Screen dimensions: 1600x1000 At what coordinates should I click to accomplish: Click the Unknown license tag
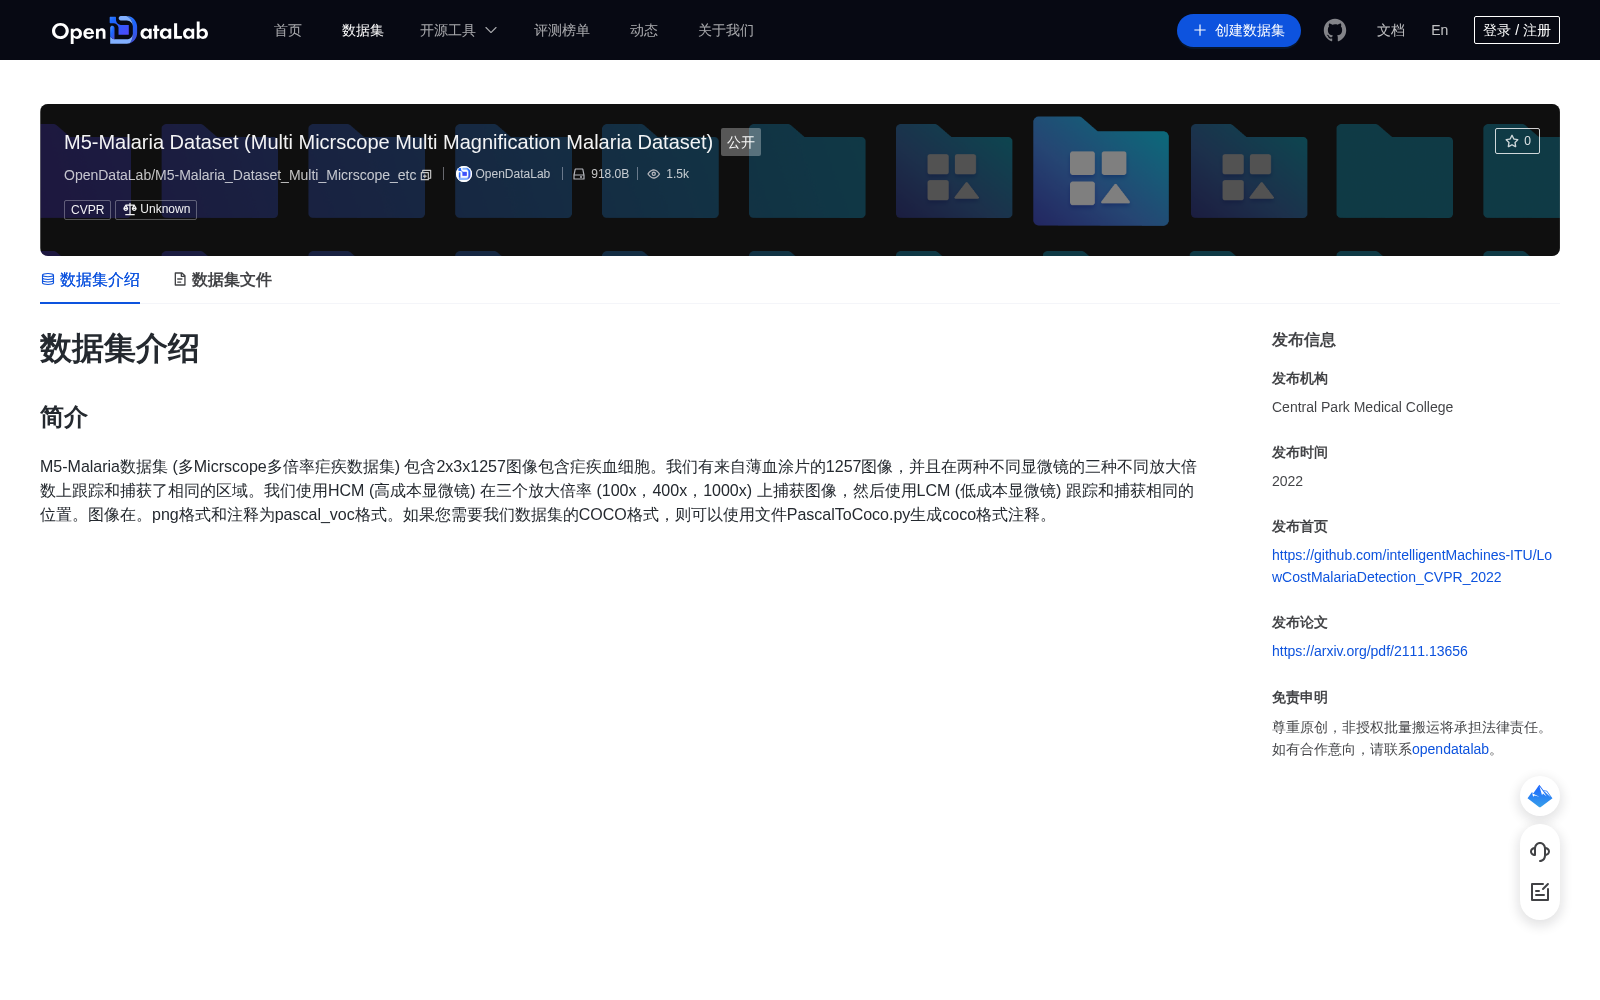click(156, 209)
